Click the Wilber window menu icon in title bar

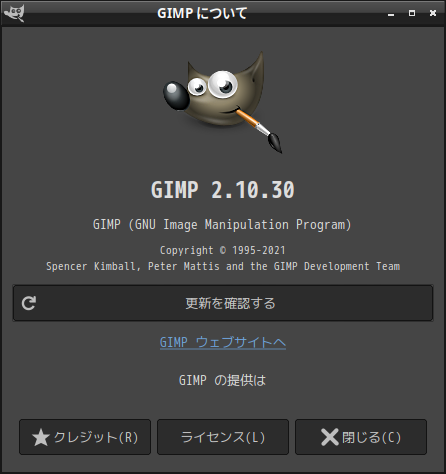click(14, 13)
